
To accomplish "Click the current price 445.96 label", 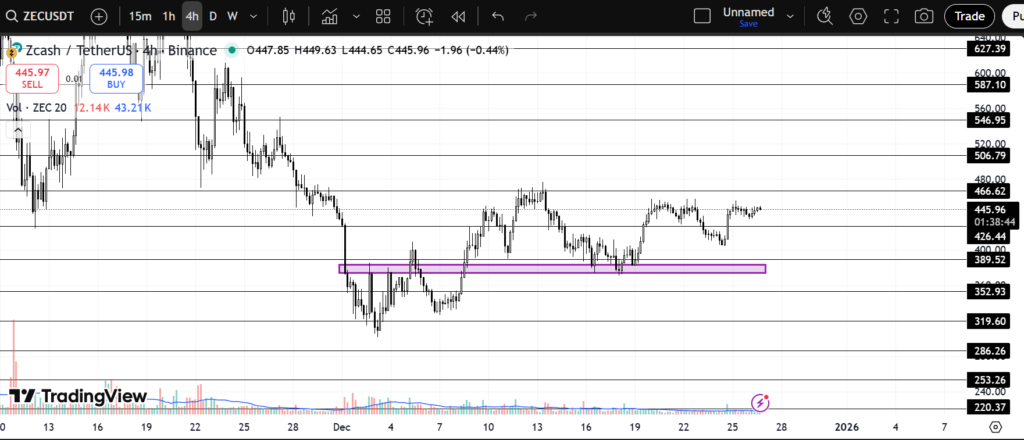I will click(991, 210).
